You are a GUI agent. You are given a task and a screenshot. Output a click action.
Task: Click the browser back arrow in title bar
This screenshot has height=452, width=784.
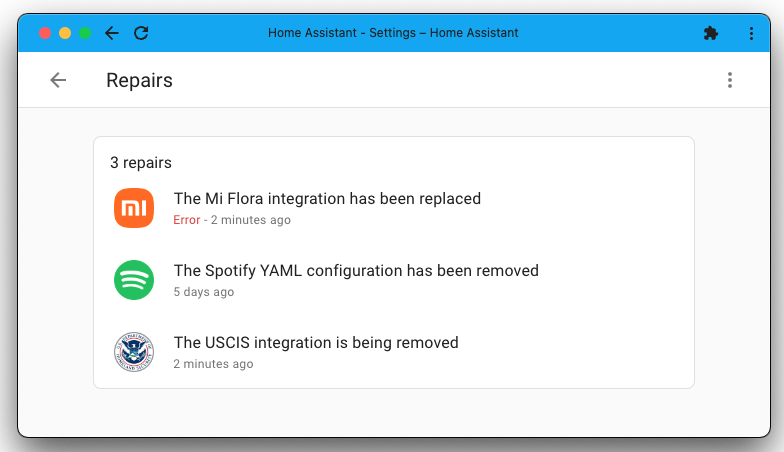point(112,33)
